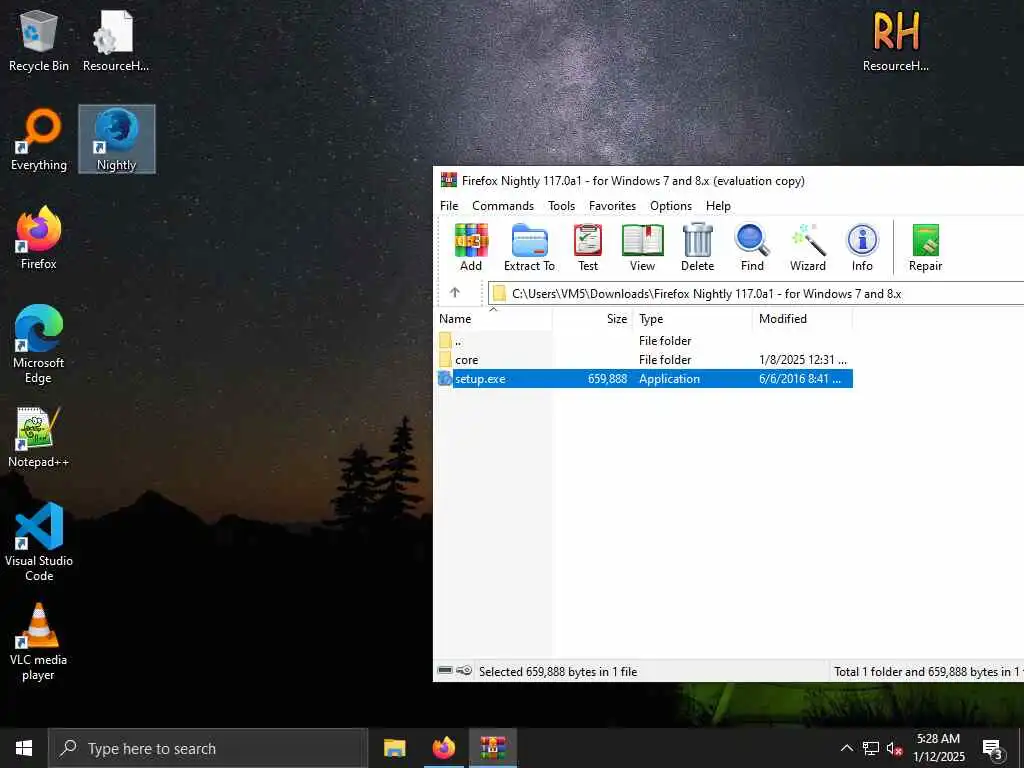
Task: Click the Type here to search box
Action: pos(208,748)
